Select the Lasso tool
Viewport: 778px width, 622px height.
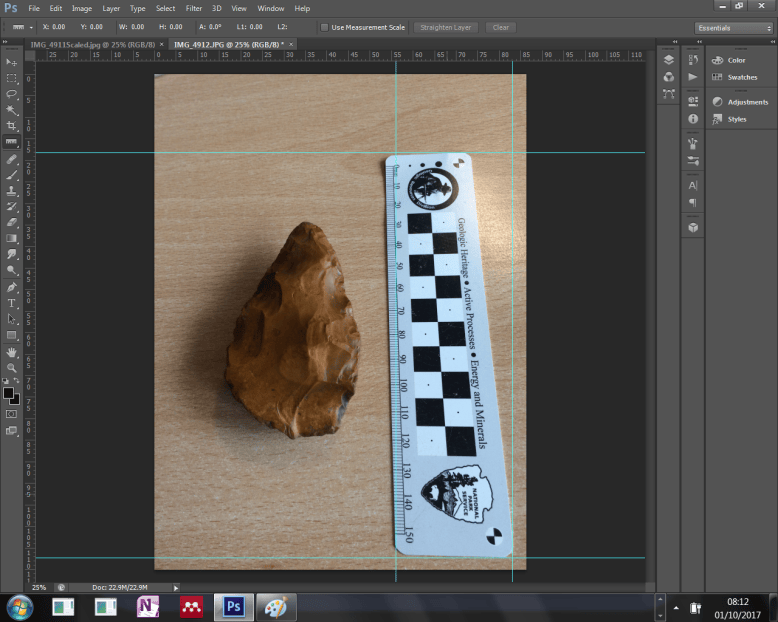pos(11,94)
